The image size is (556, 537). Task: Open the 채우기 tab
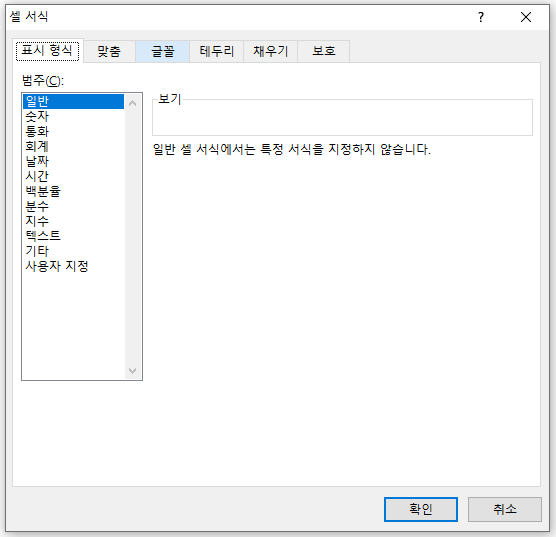(270, 51)
